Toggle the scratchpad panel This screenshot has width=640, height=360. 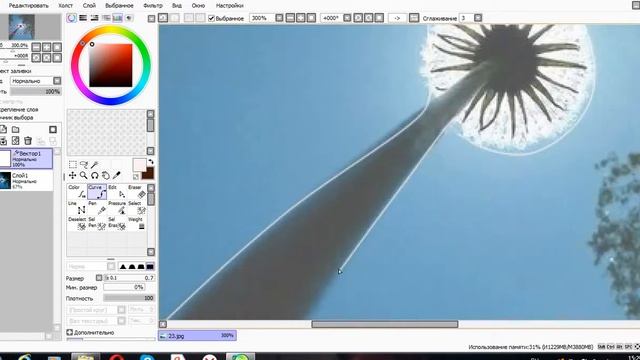pos(129,18)
